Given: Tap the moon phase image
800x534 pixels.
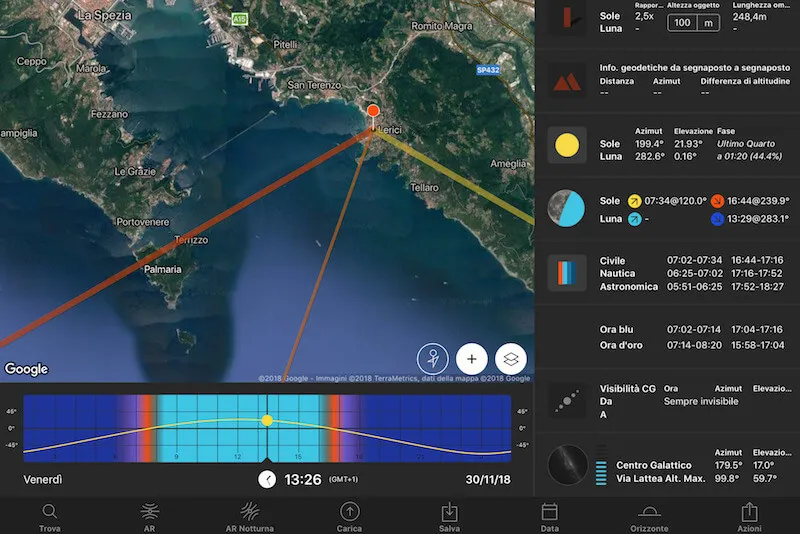Looking at the screenshot, I should point(566,208).
